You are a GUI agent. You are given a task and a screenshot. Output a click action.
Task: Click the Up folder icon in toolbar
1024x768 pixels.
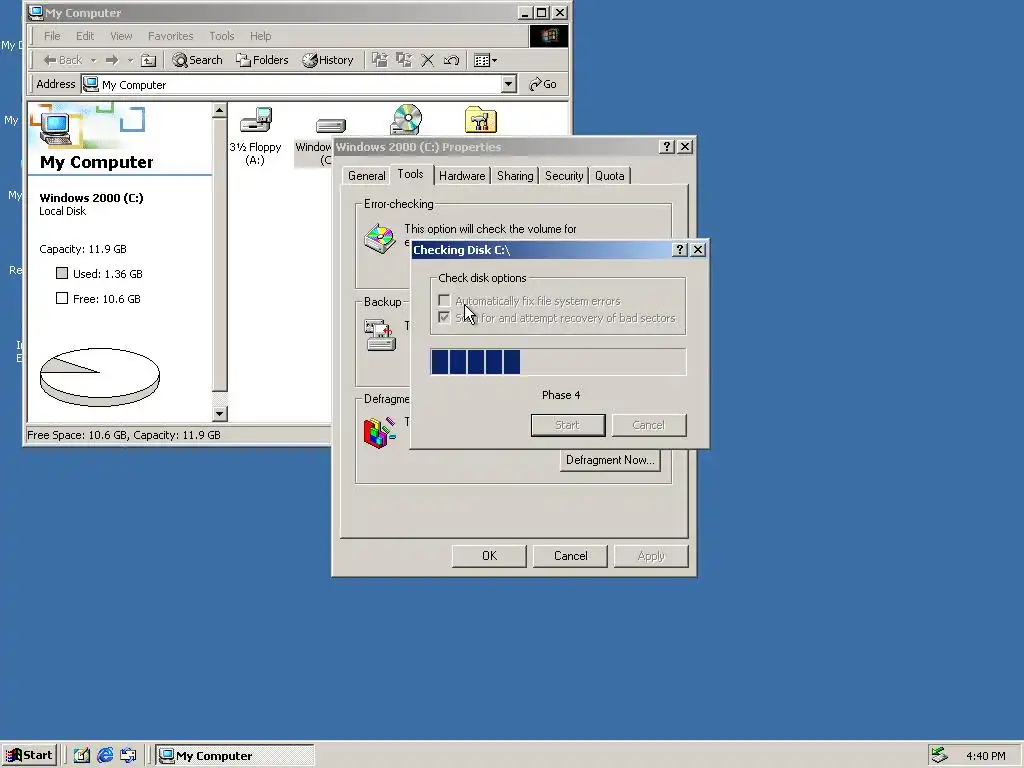[x=148, y=60]
